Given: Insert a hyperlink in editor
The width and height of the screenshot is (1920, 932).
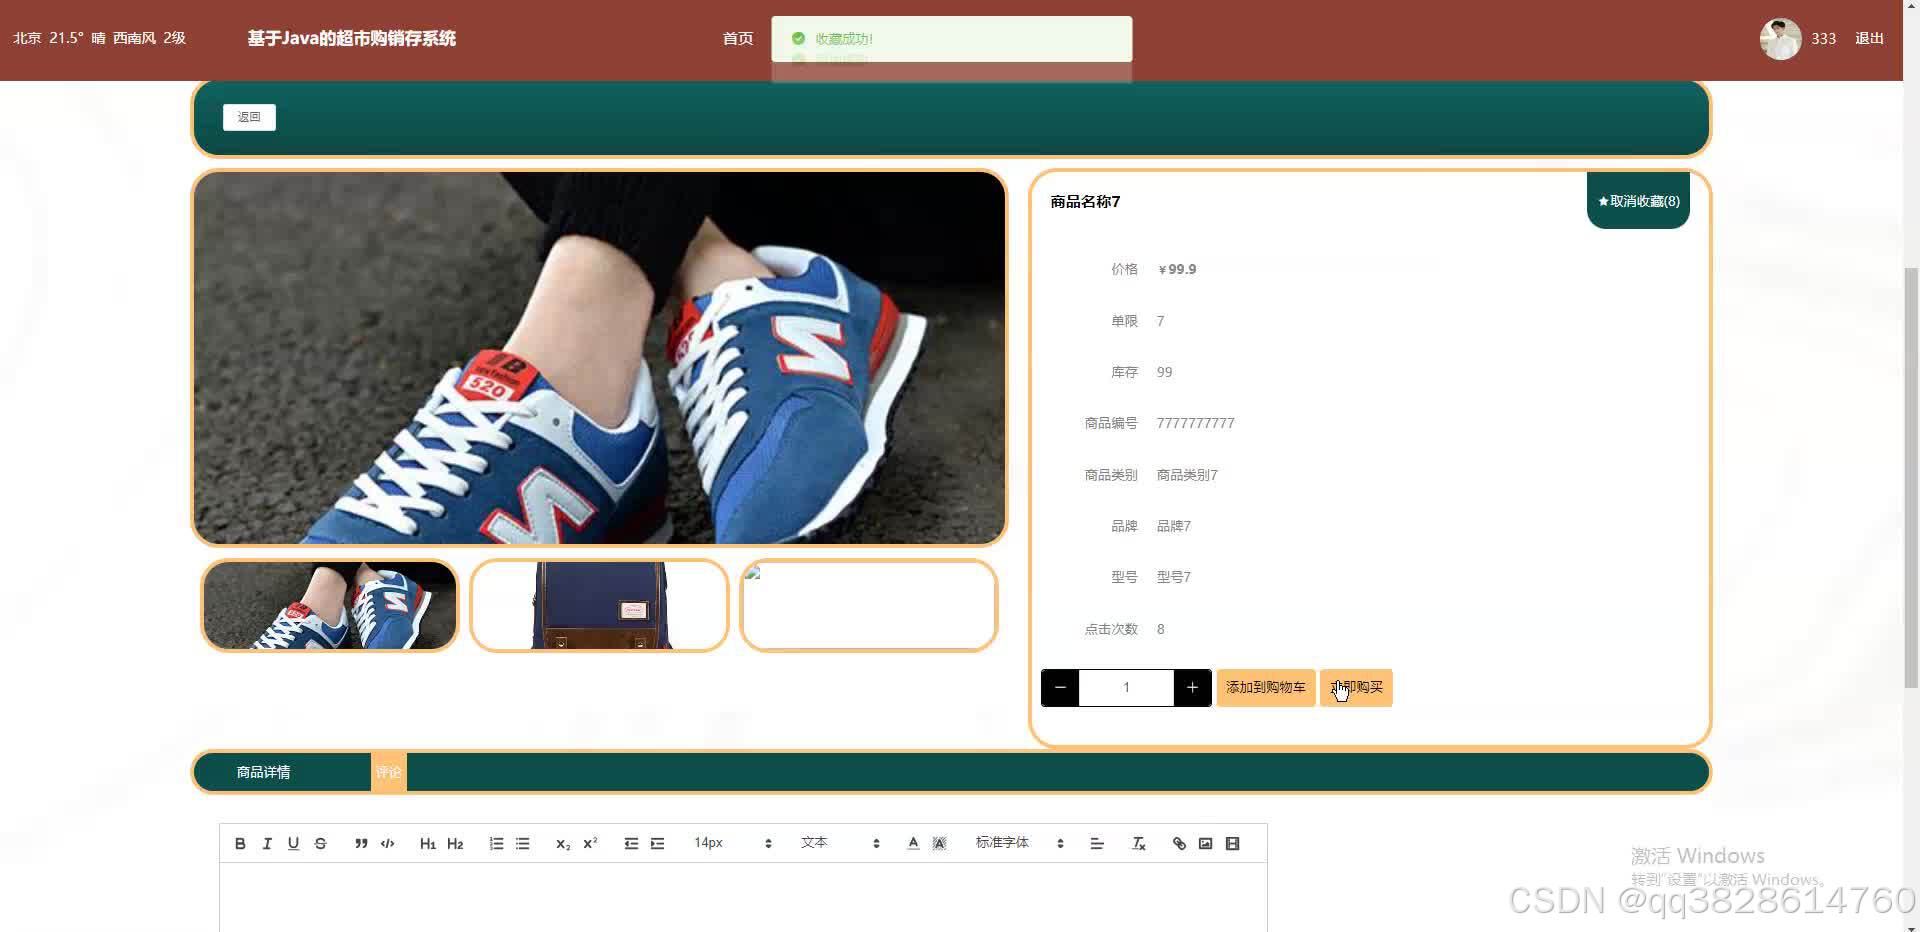Looking at the screenshot, I should point(1179,844).
